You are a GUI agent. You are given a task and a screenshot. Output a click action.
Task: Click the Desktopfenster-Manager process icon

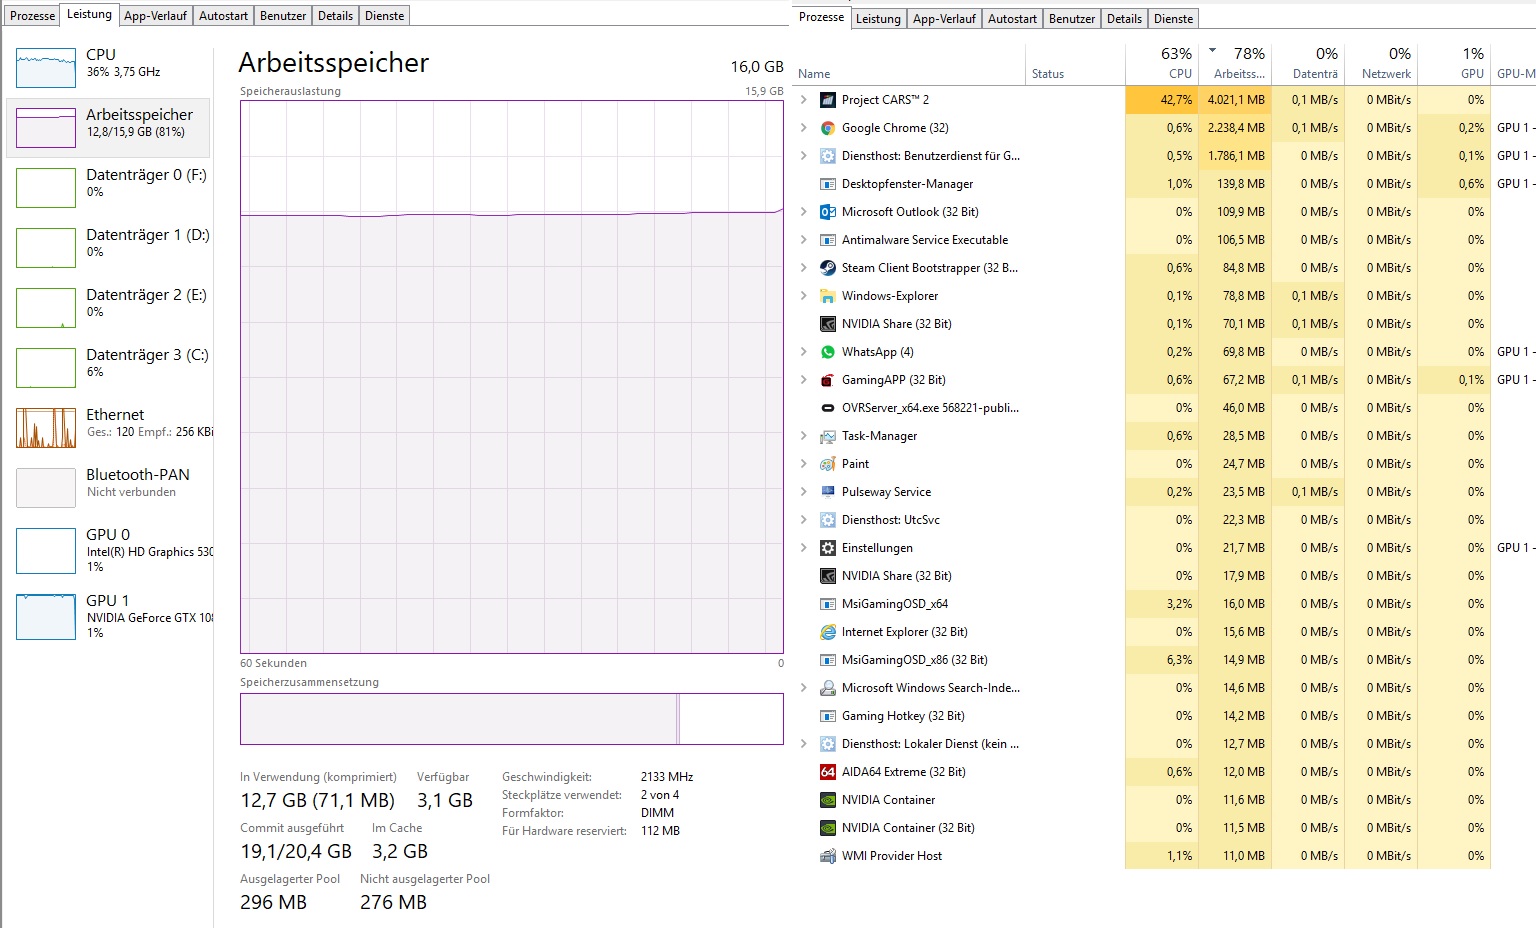[x=827, y=184]
